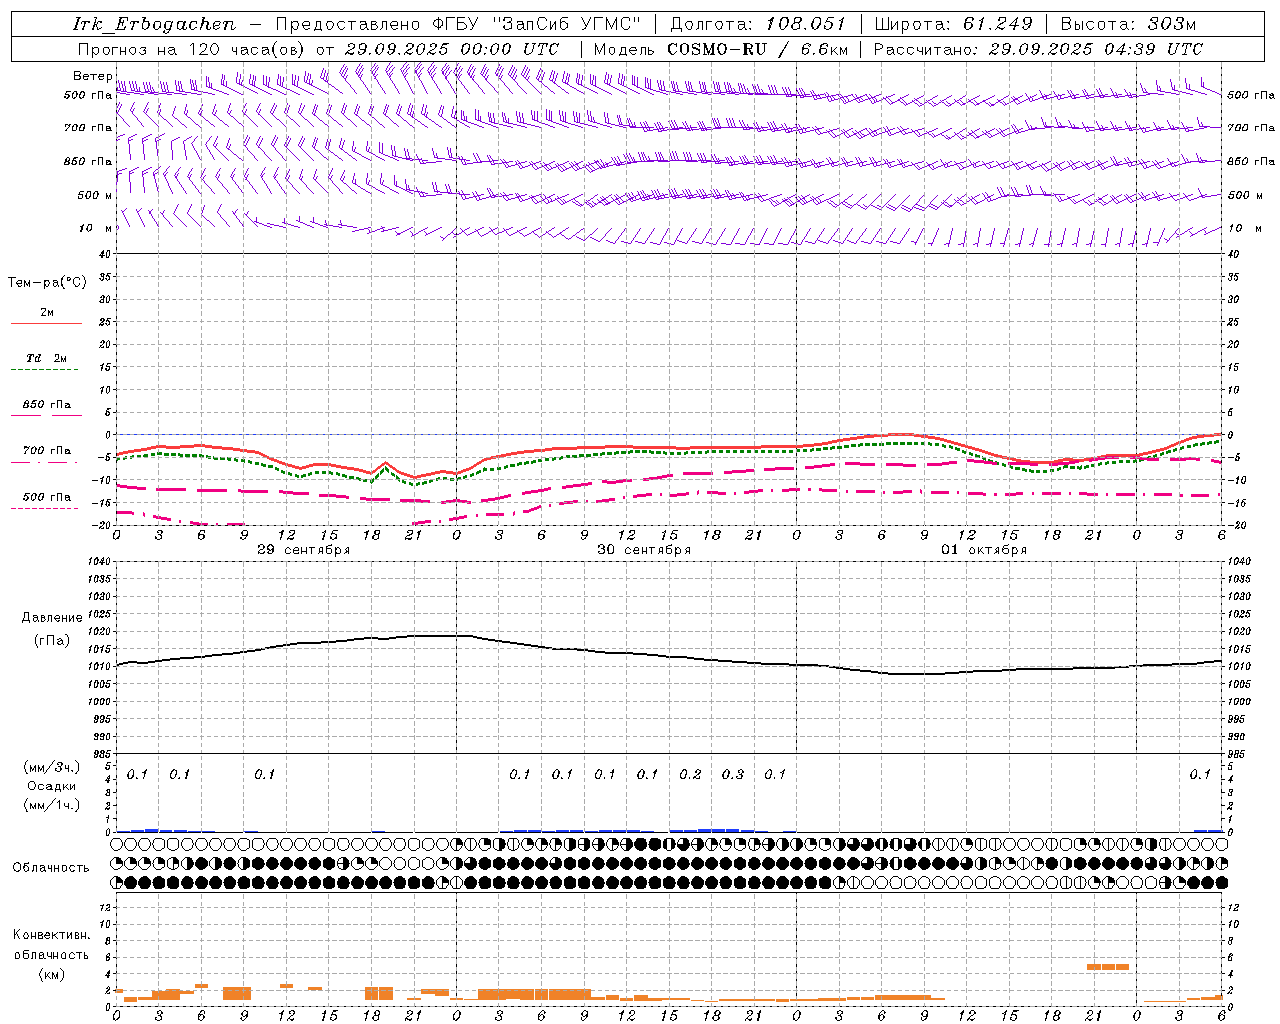Click the Широта: 61.249 latitude value
Image resolution: width=1280 pixels, height=1024 pixels.
tap(953, 24)
